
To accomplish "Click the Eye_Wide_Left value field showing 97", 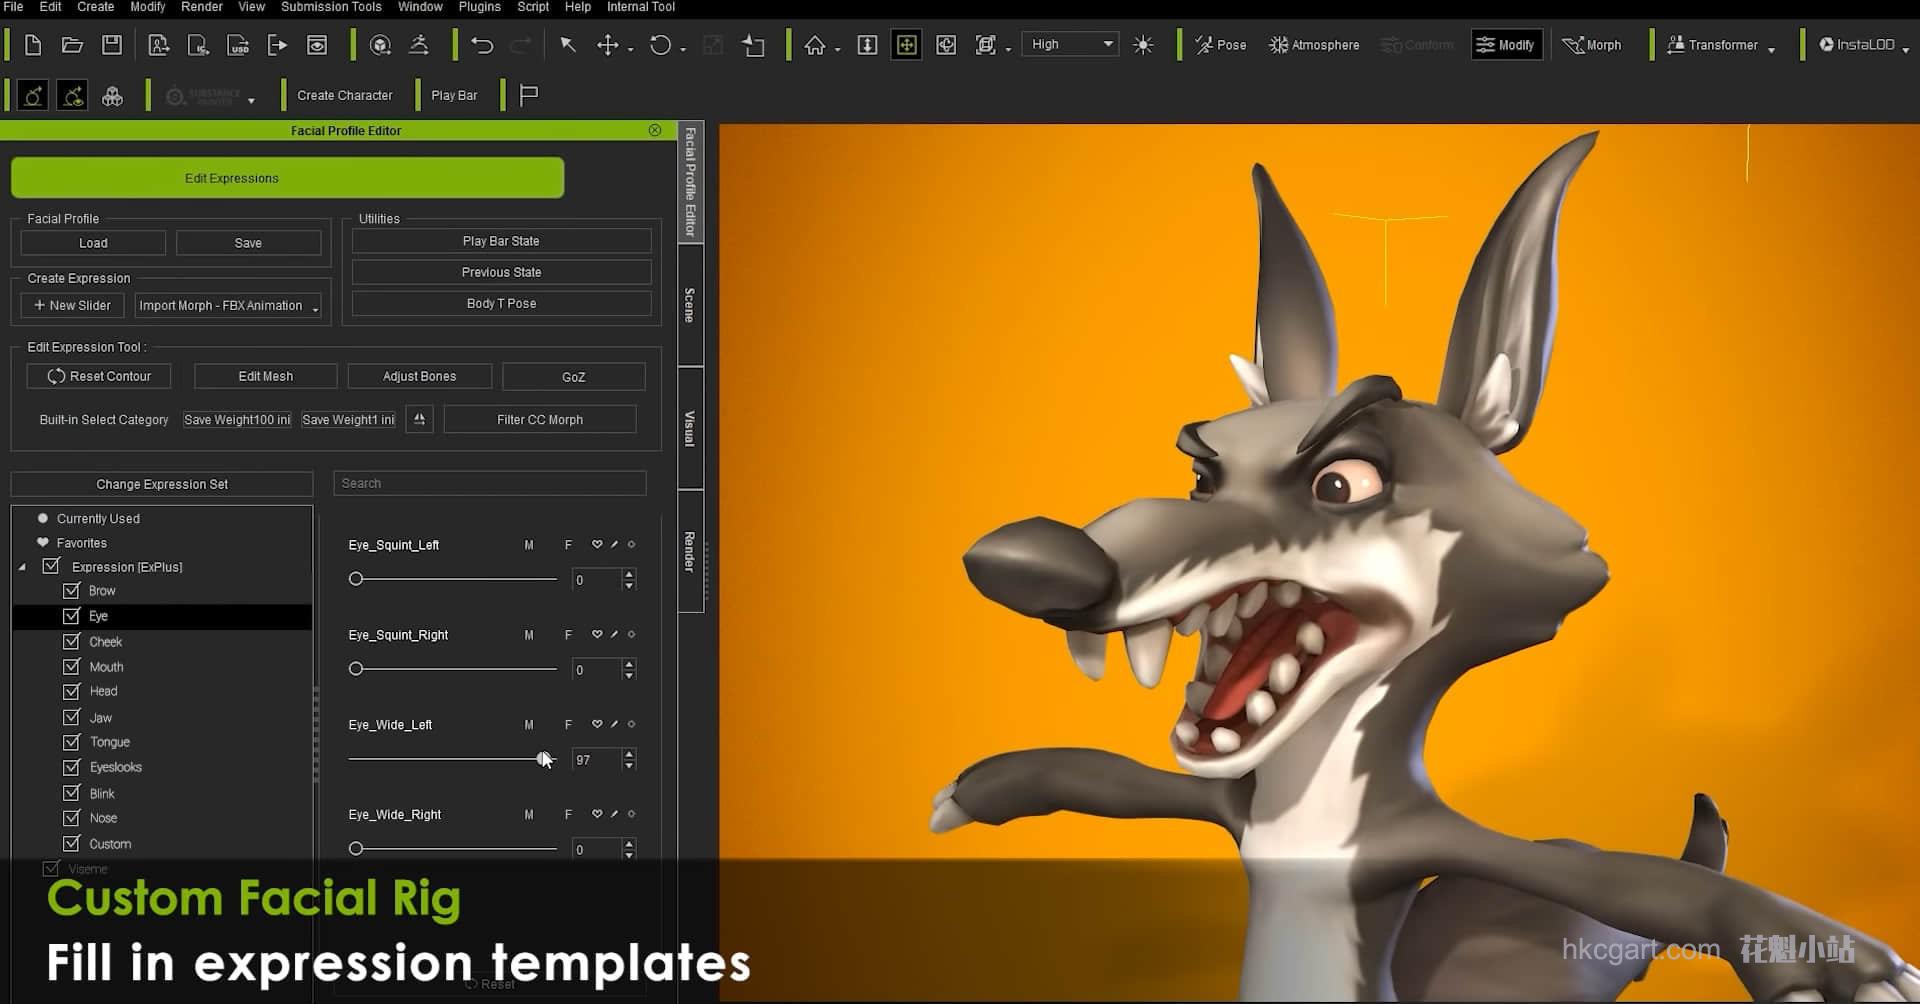I will point(596,760).
